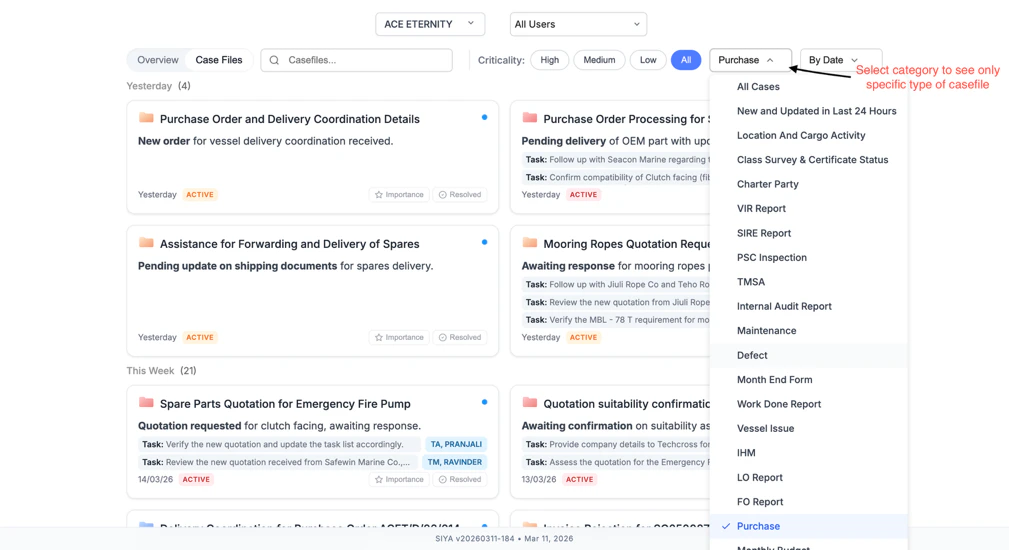Viewport: 1009px width, 550px height.
Task: Click Resolved on Spare Parts Quotation case
Action: (x=460, y=479)
